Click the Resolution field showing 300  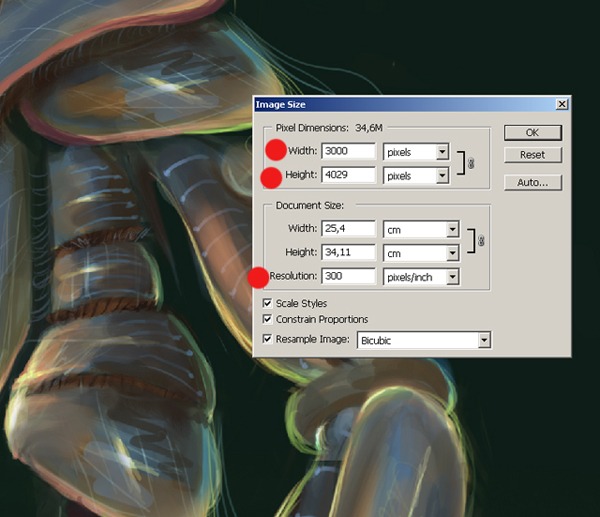(x=348, y=276)
